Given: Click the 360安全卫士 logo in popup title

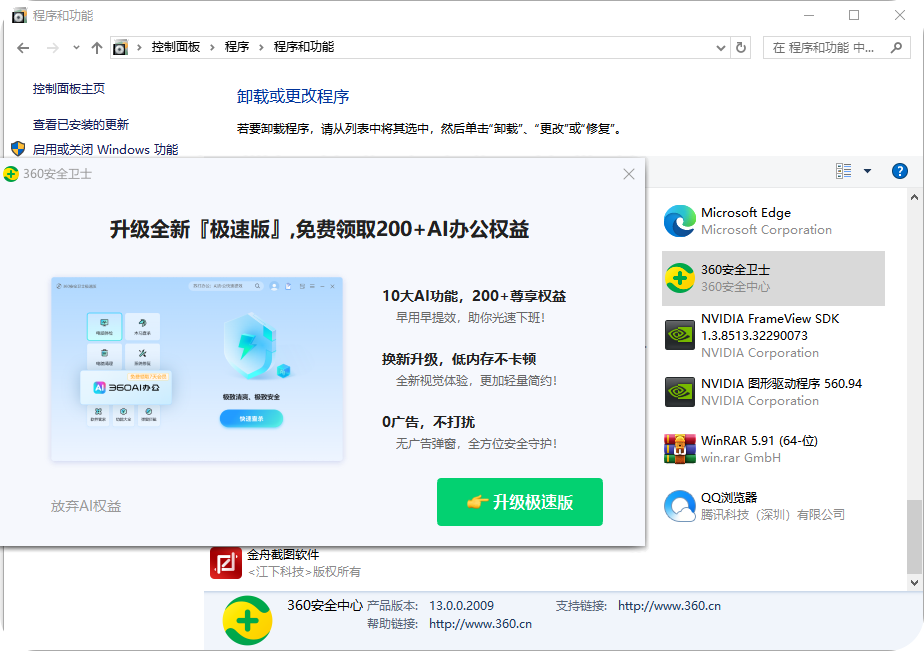Looking at the screenshot, I should point(11,174).
